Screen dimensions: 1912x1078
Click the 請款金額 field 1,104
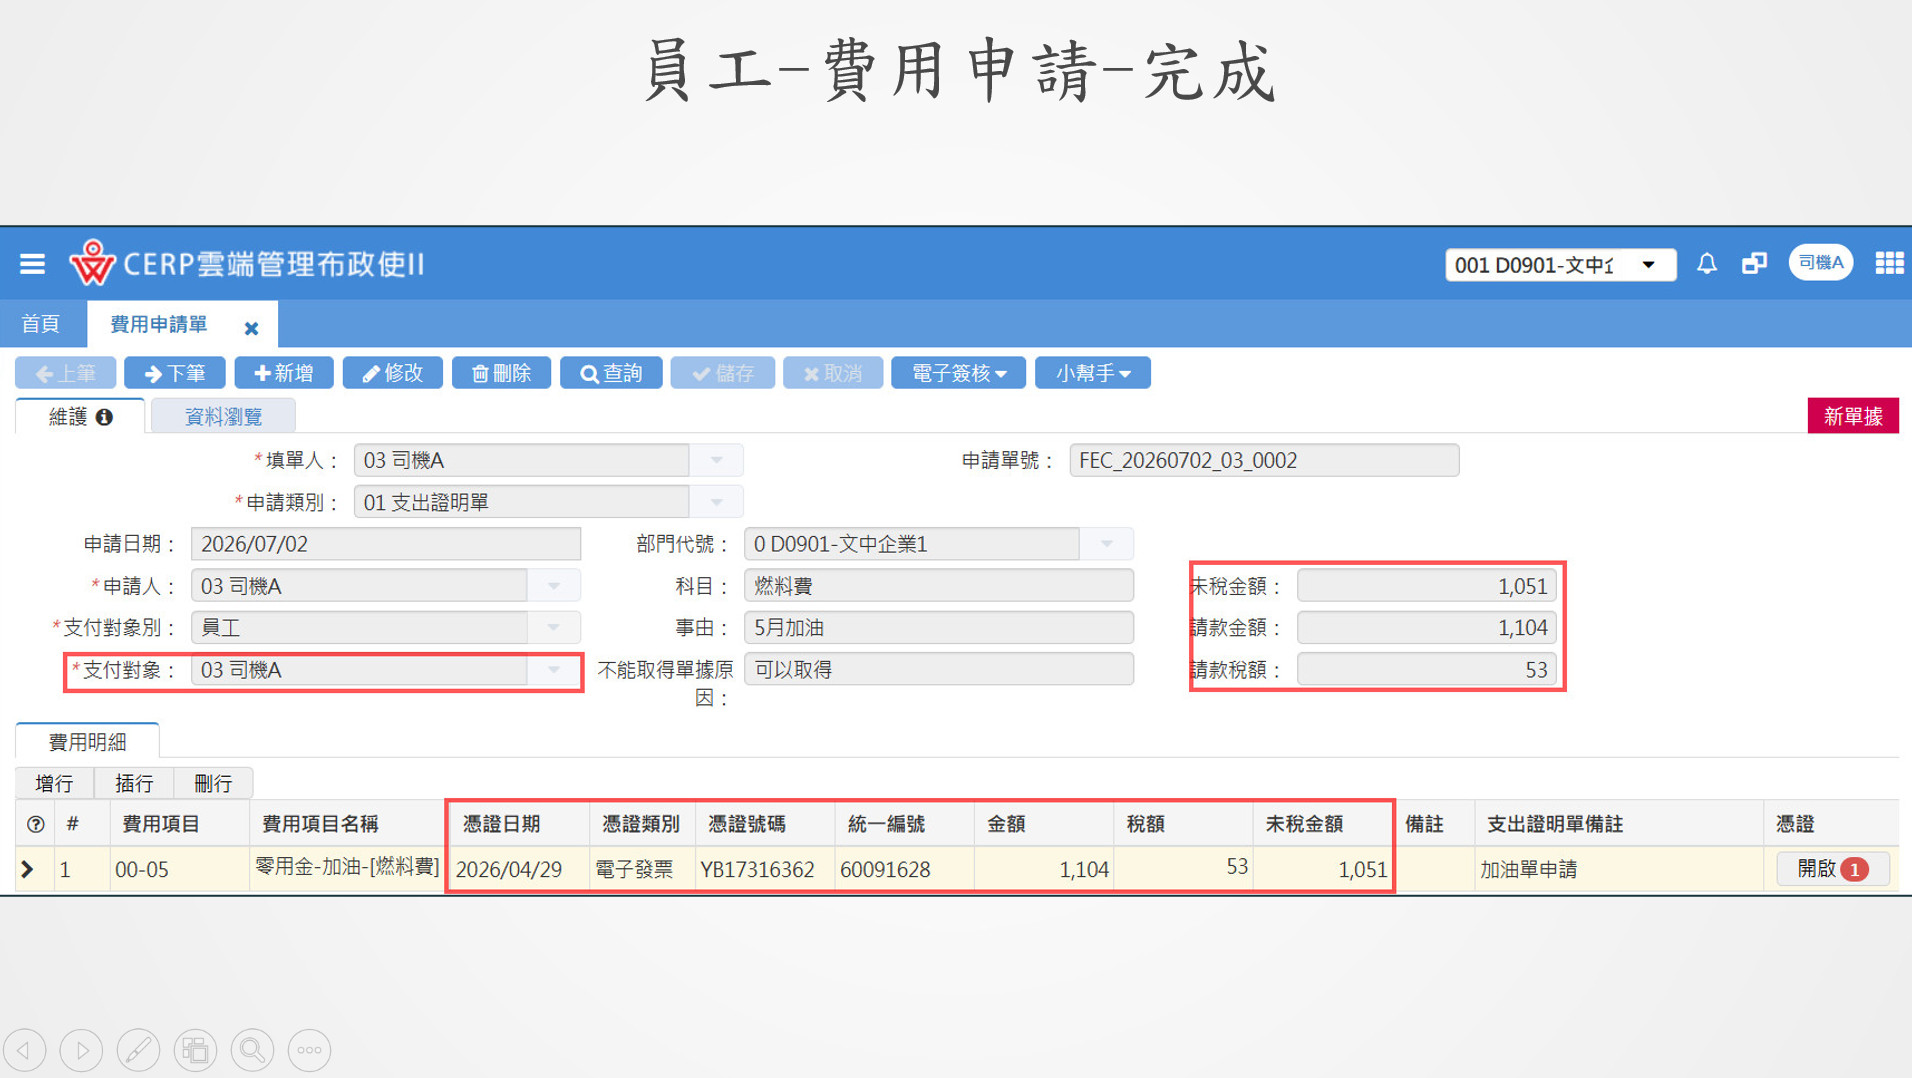click(x=1427, y=628)
